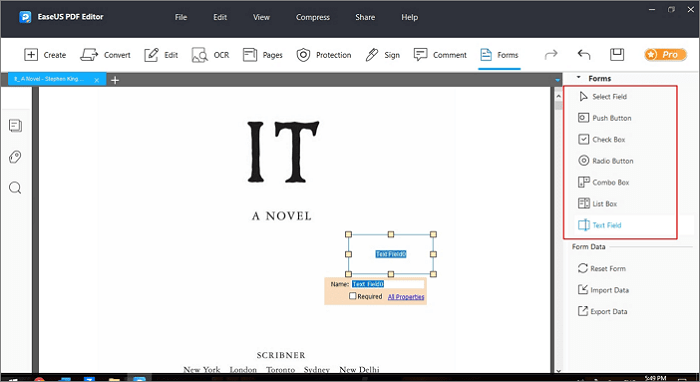
Task: Select the Text Field form tool
Action: click(600, 225)
